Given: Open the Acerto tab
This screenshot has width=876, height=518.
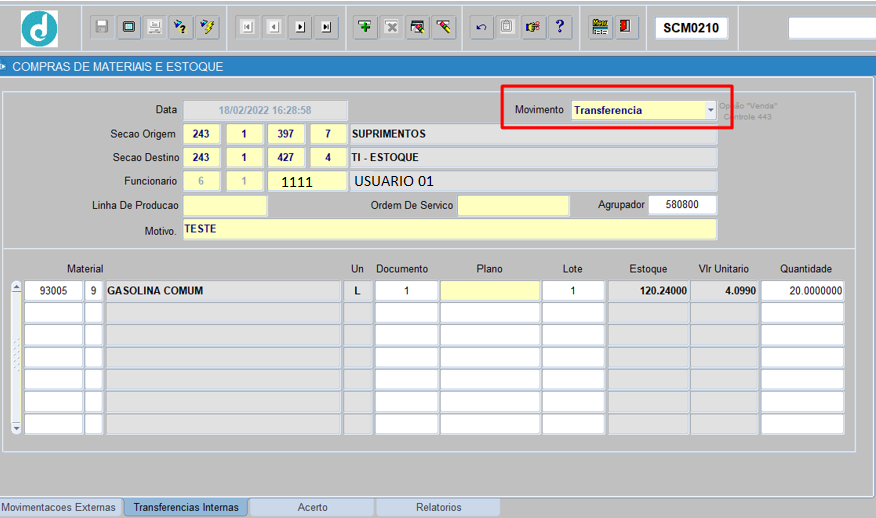Looking at the screenshot, I should coord(312,507).
